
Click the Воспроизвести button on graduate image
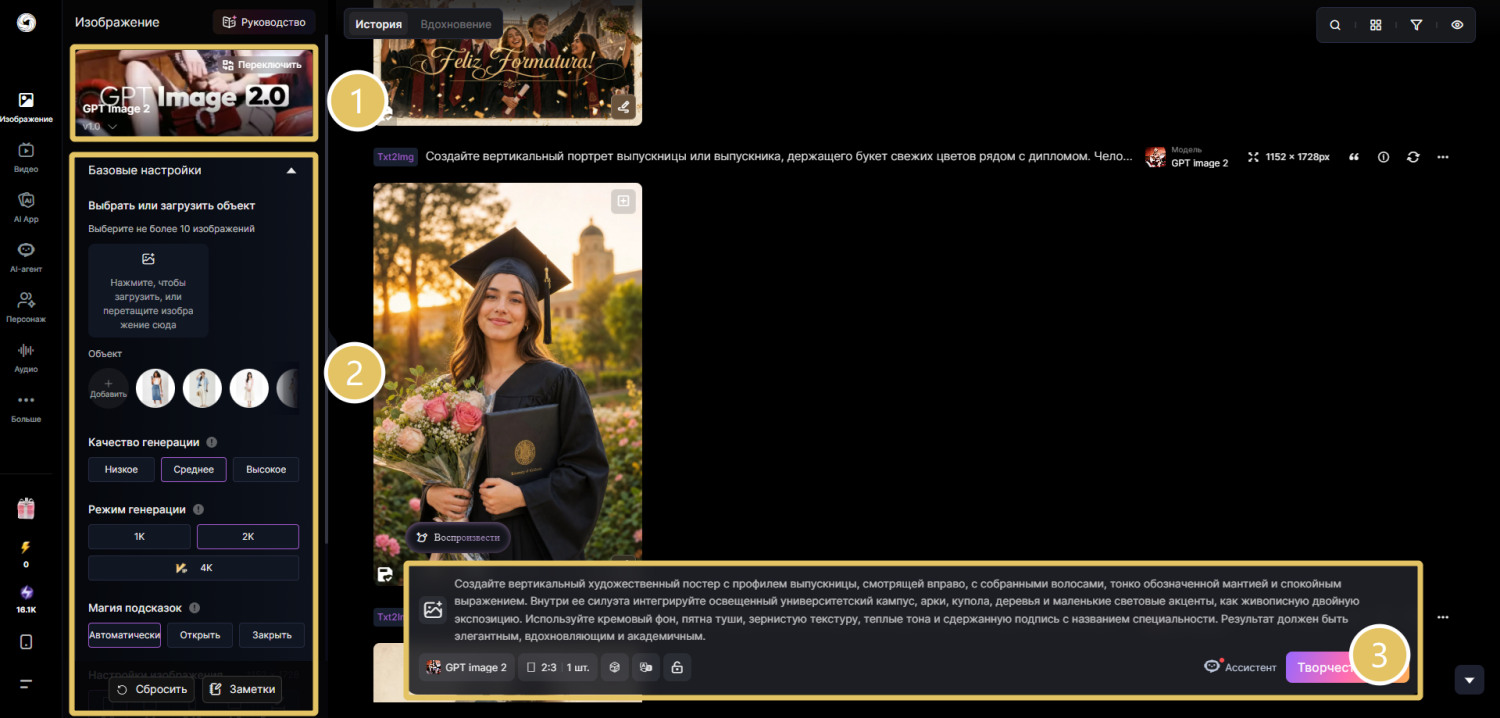tap(458, 537)
